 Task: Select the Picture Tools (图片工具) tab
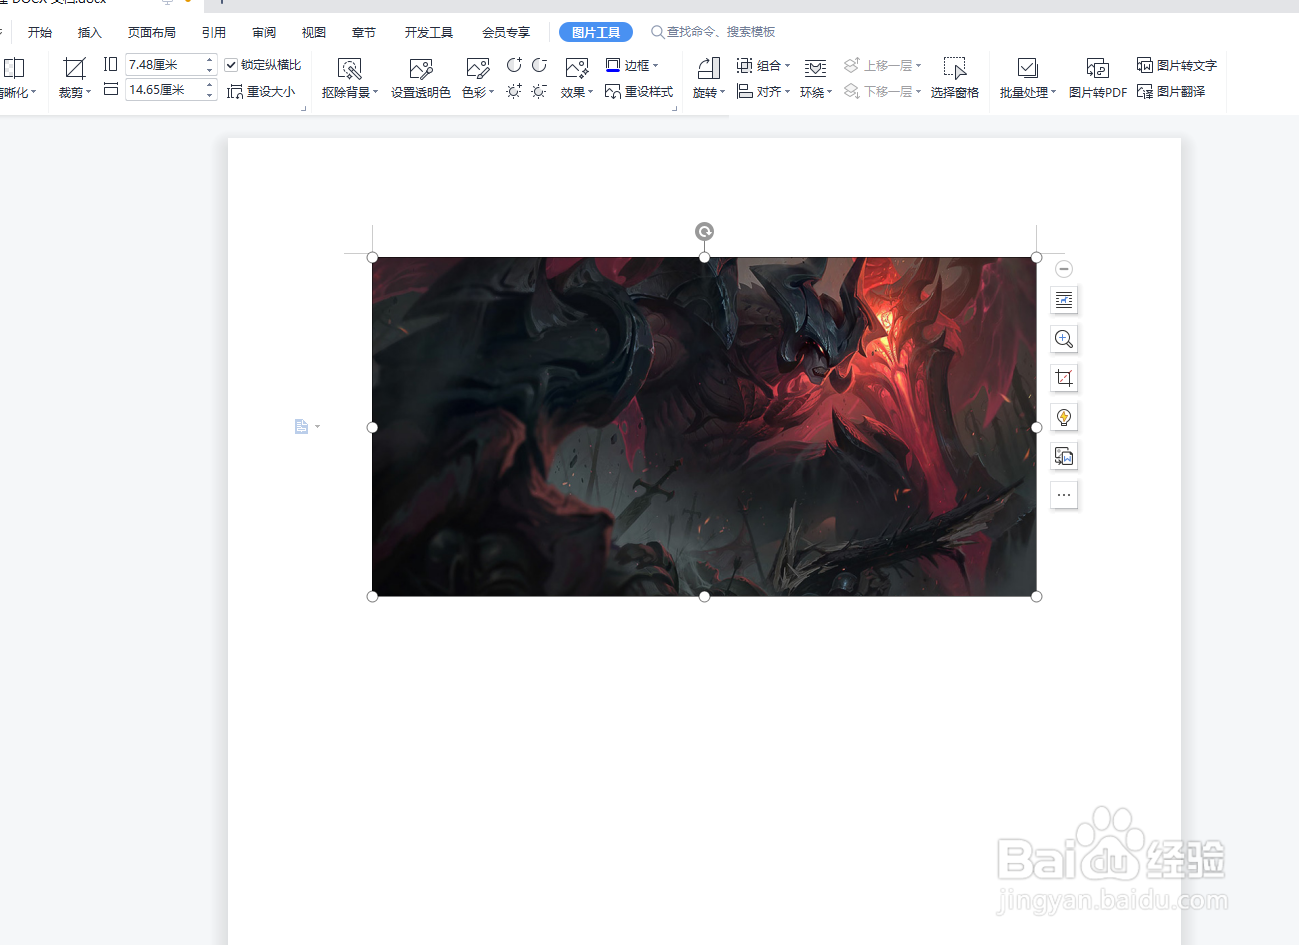[596, 32]
